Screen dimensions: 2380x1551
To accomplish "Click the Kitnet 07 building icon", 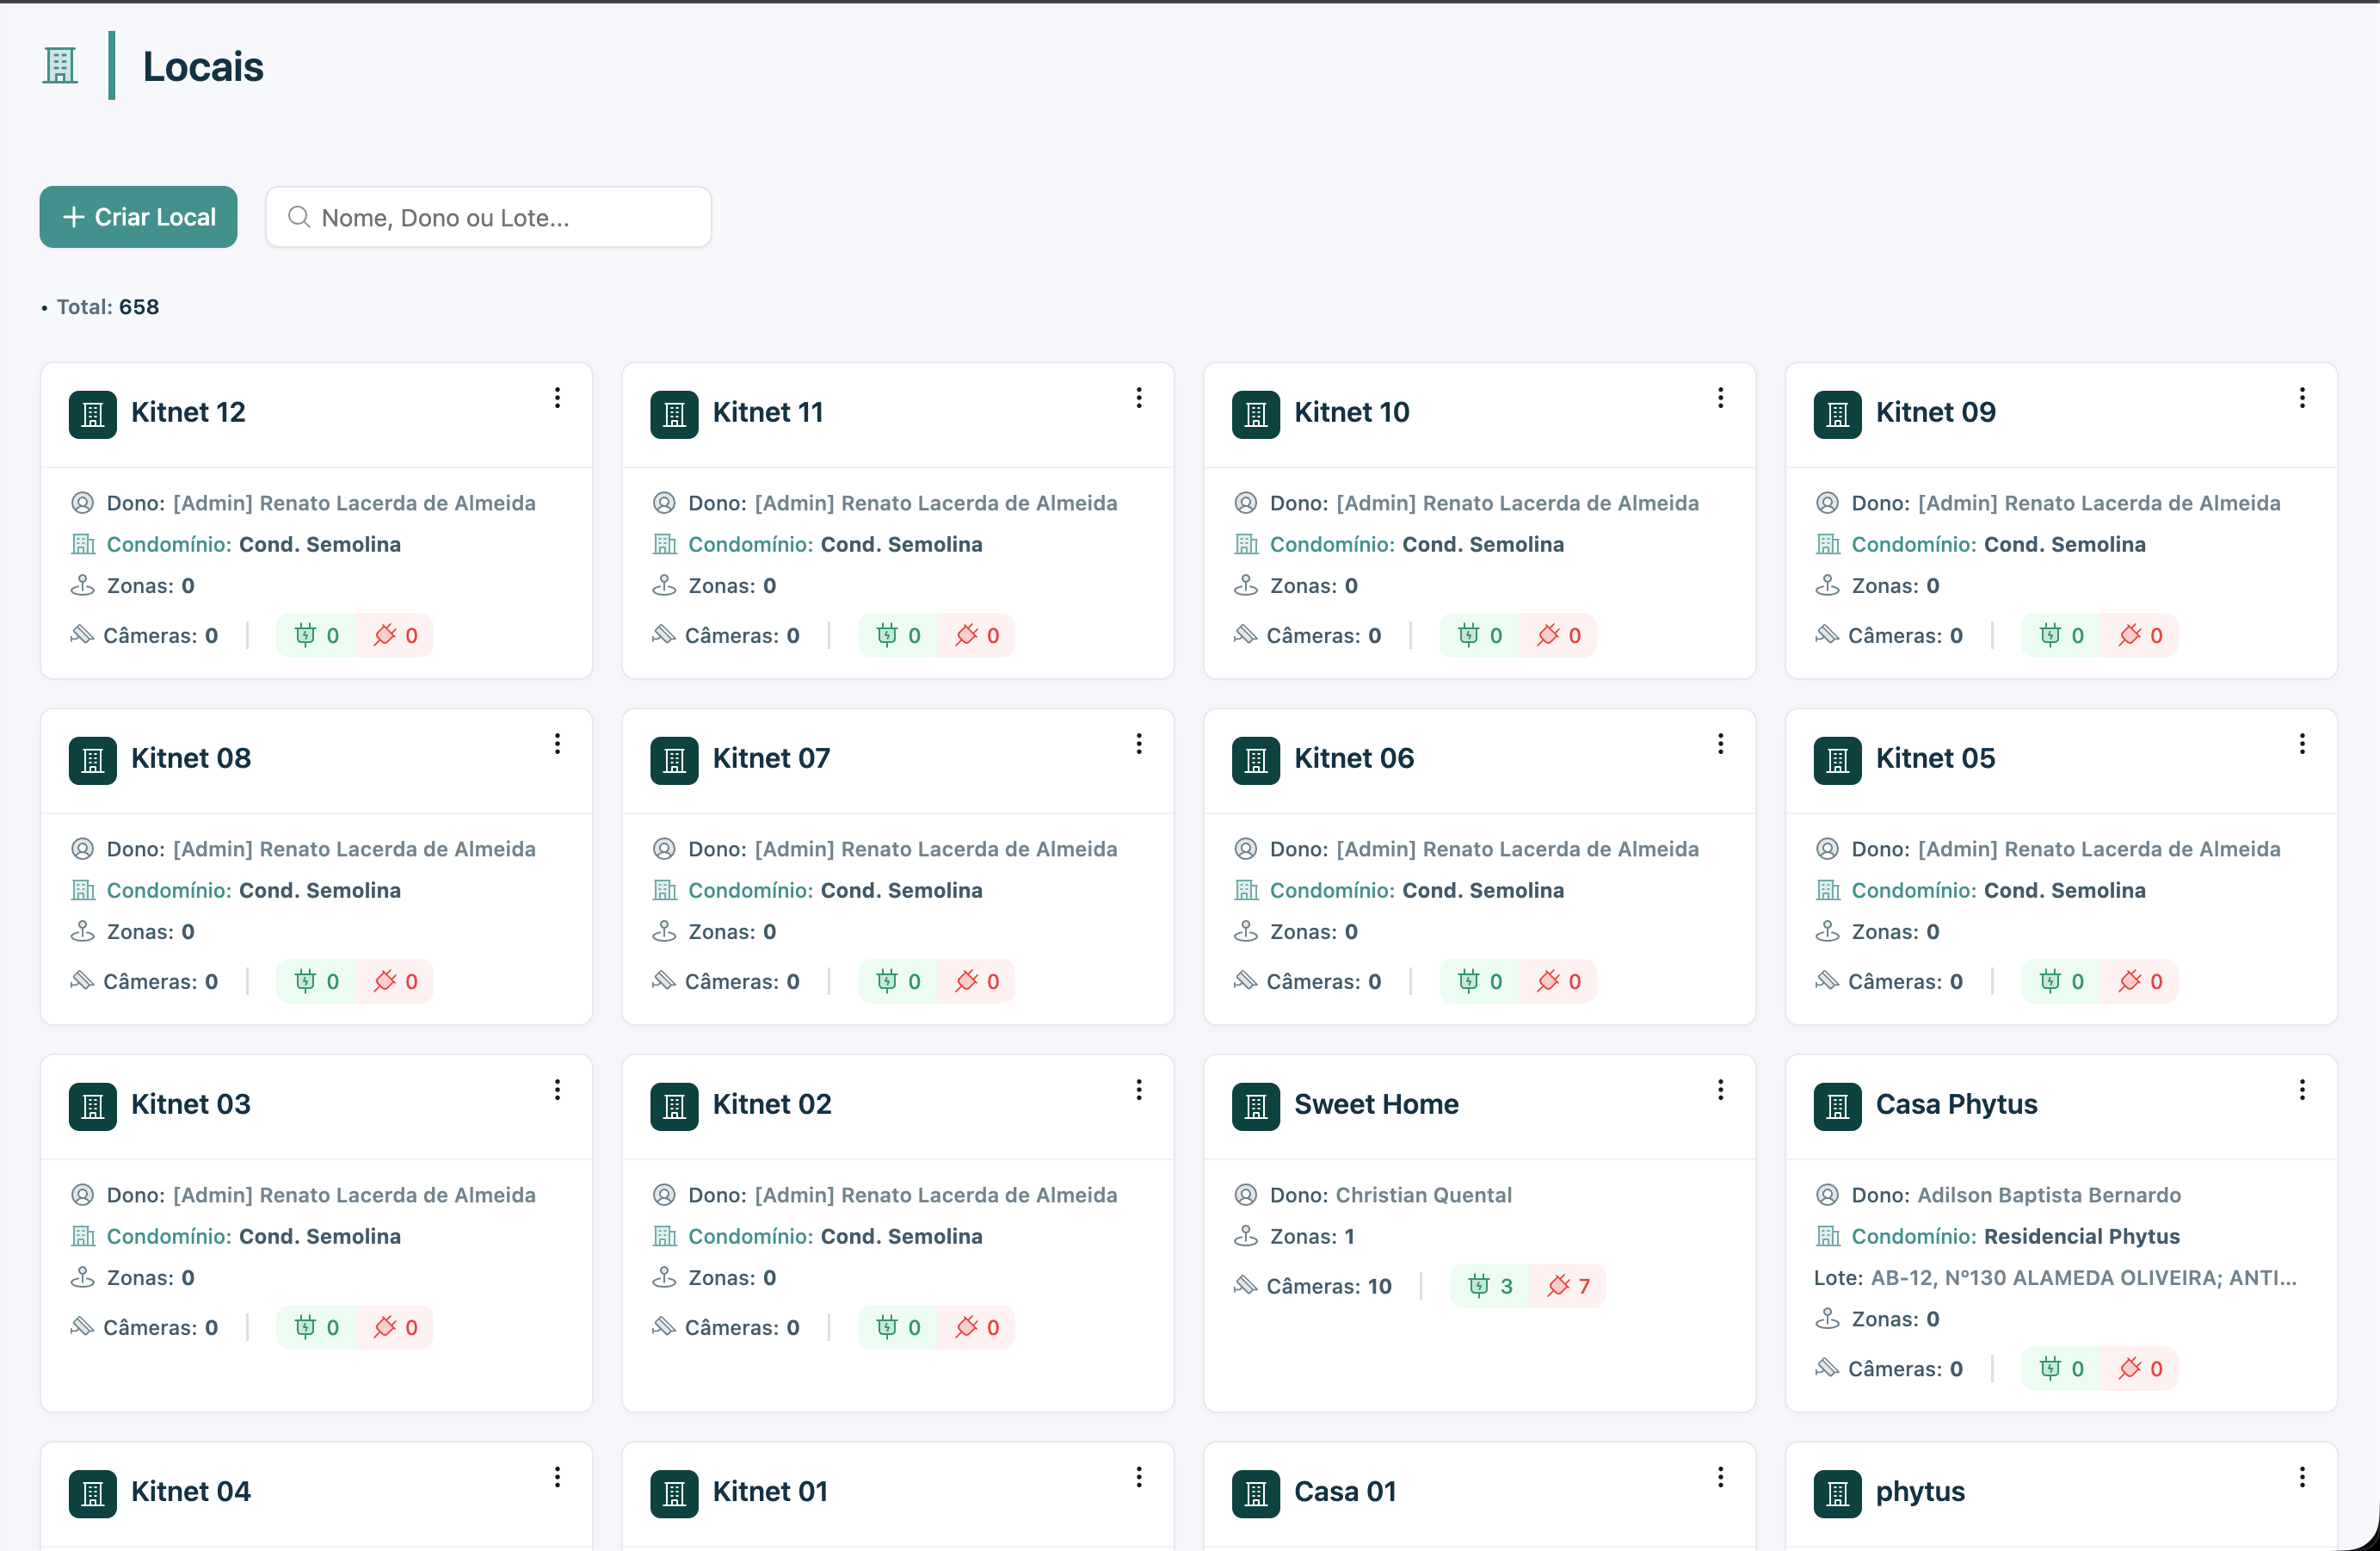I will pyautogui.click(x=674, y=760).
